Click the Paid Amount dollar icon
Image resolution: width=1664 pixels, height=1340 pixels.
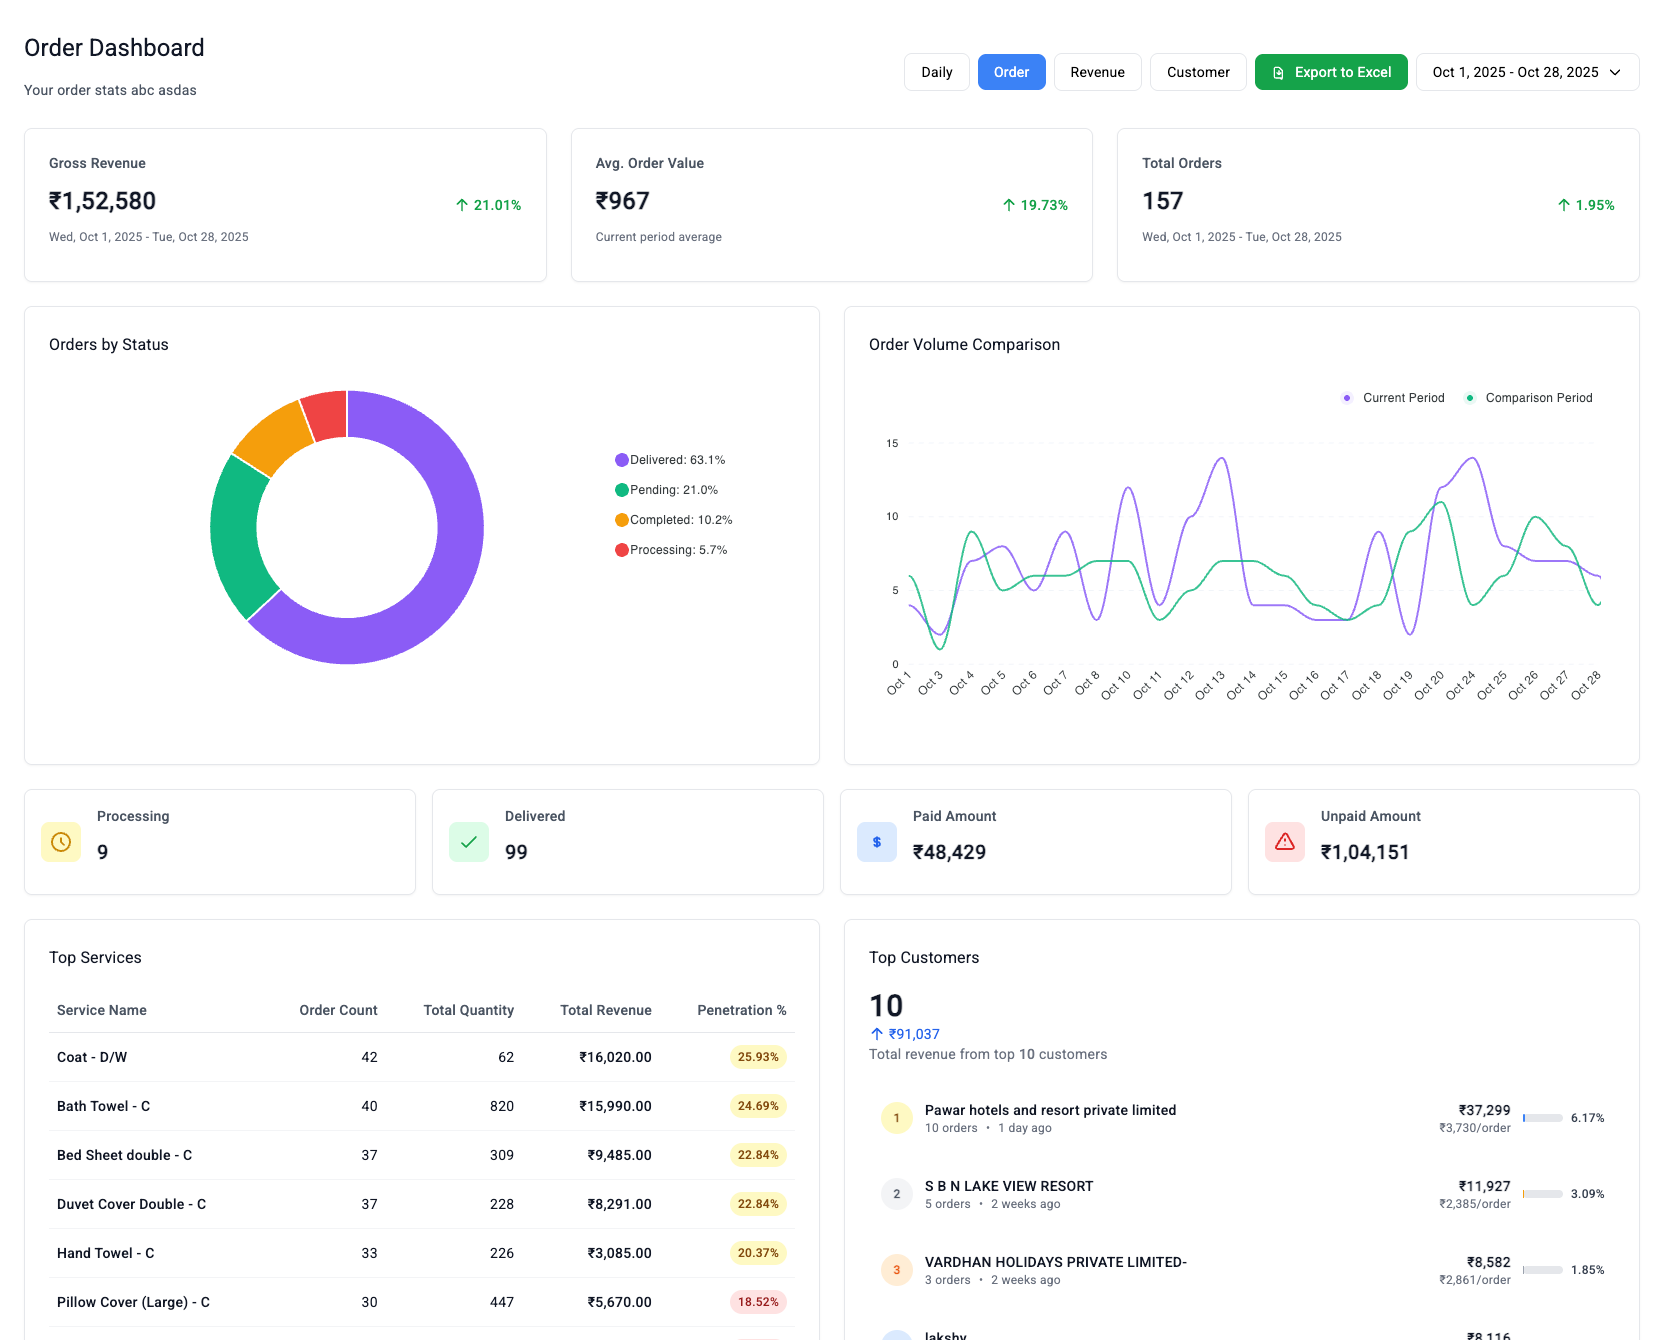877,842
